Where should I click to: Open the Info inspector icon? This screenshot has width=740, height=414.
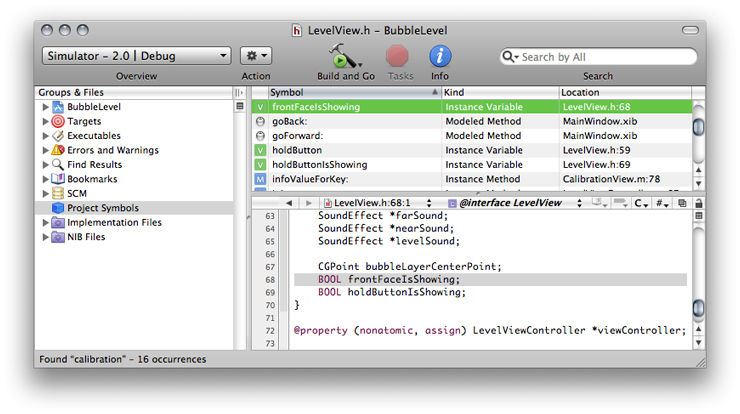pos(440,56)
